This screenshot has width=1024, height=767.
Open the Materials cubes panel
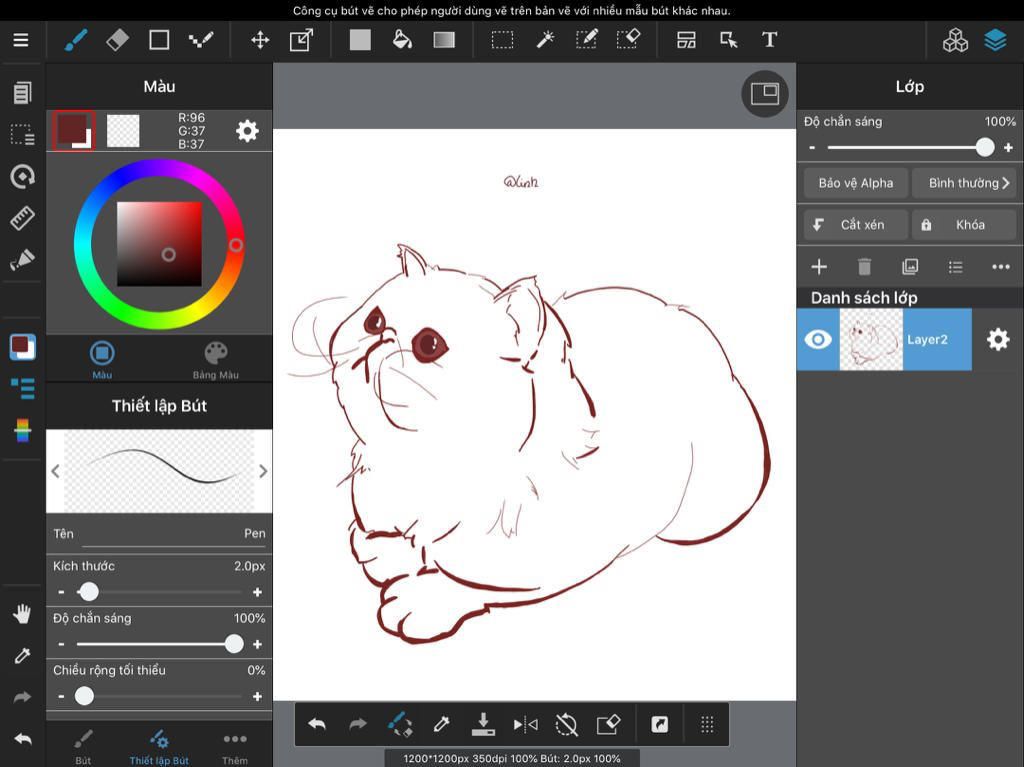(x=955, y=40)
